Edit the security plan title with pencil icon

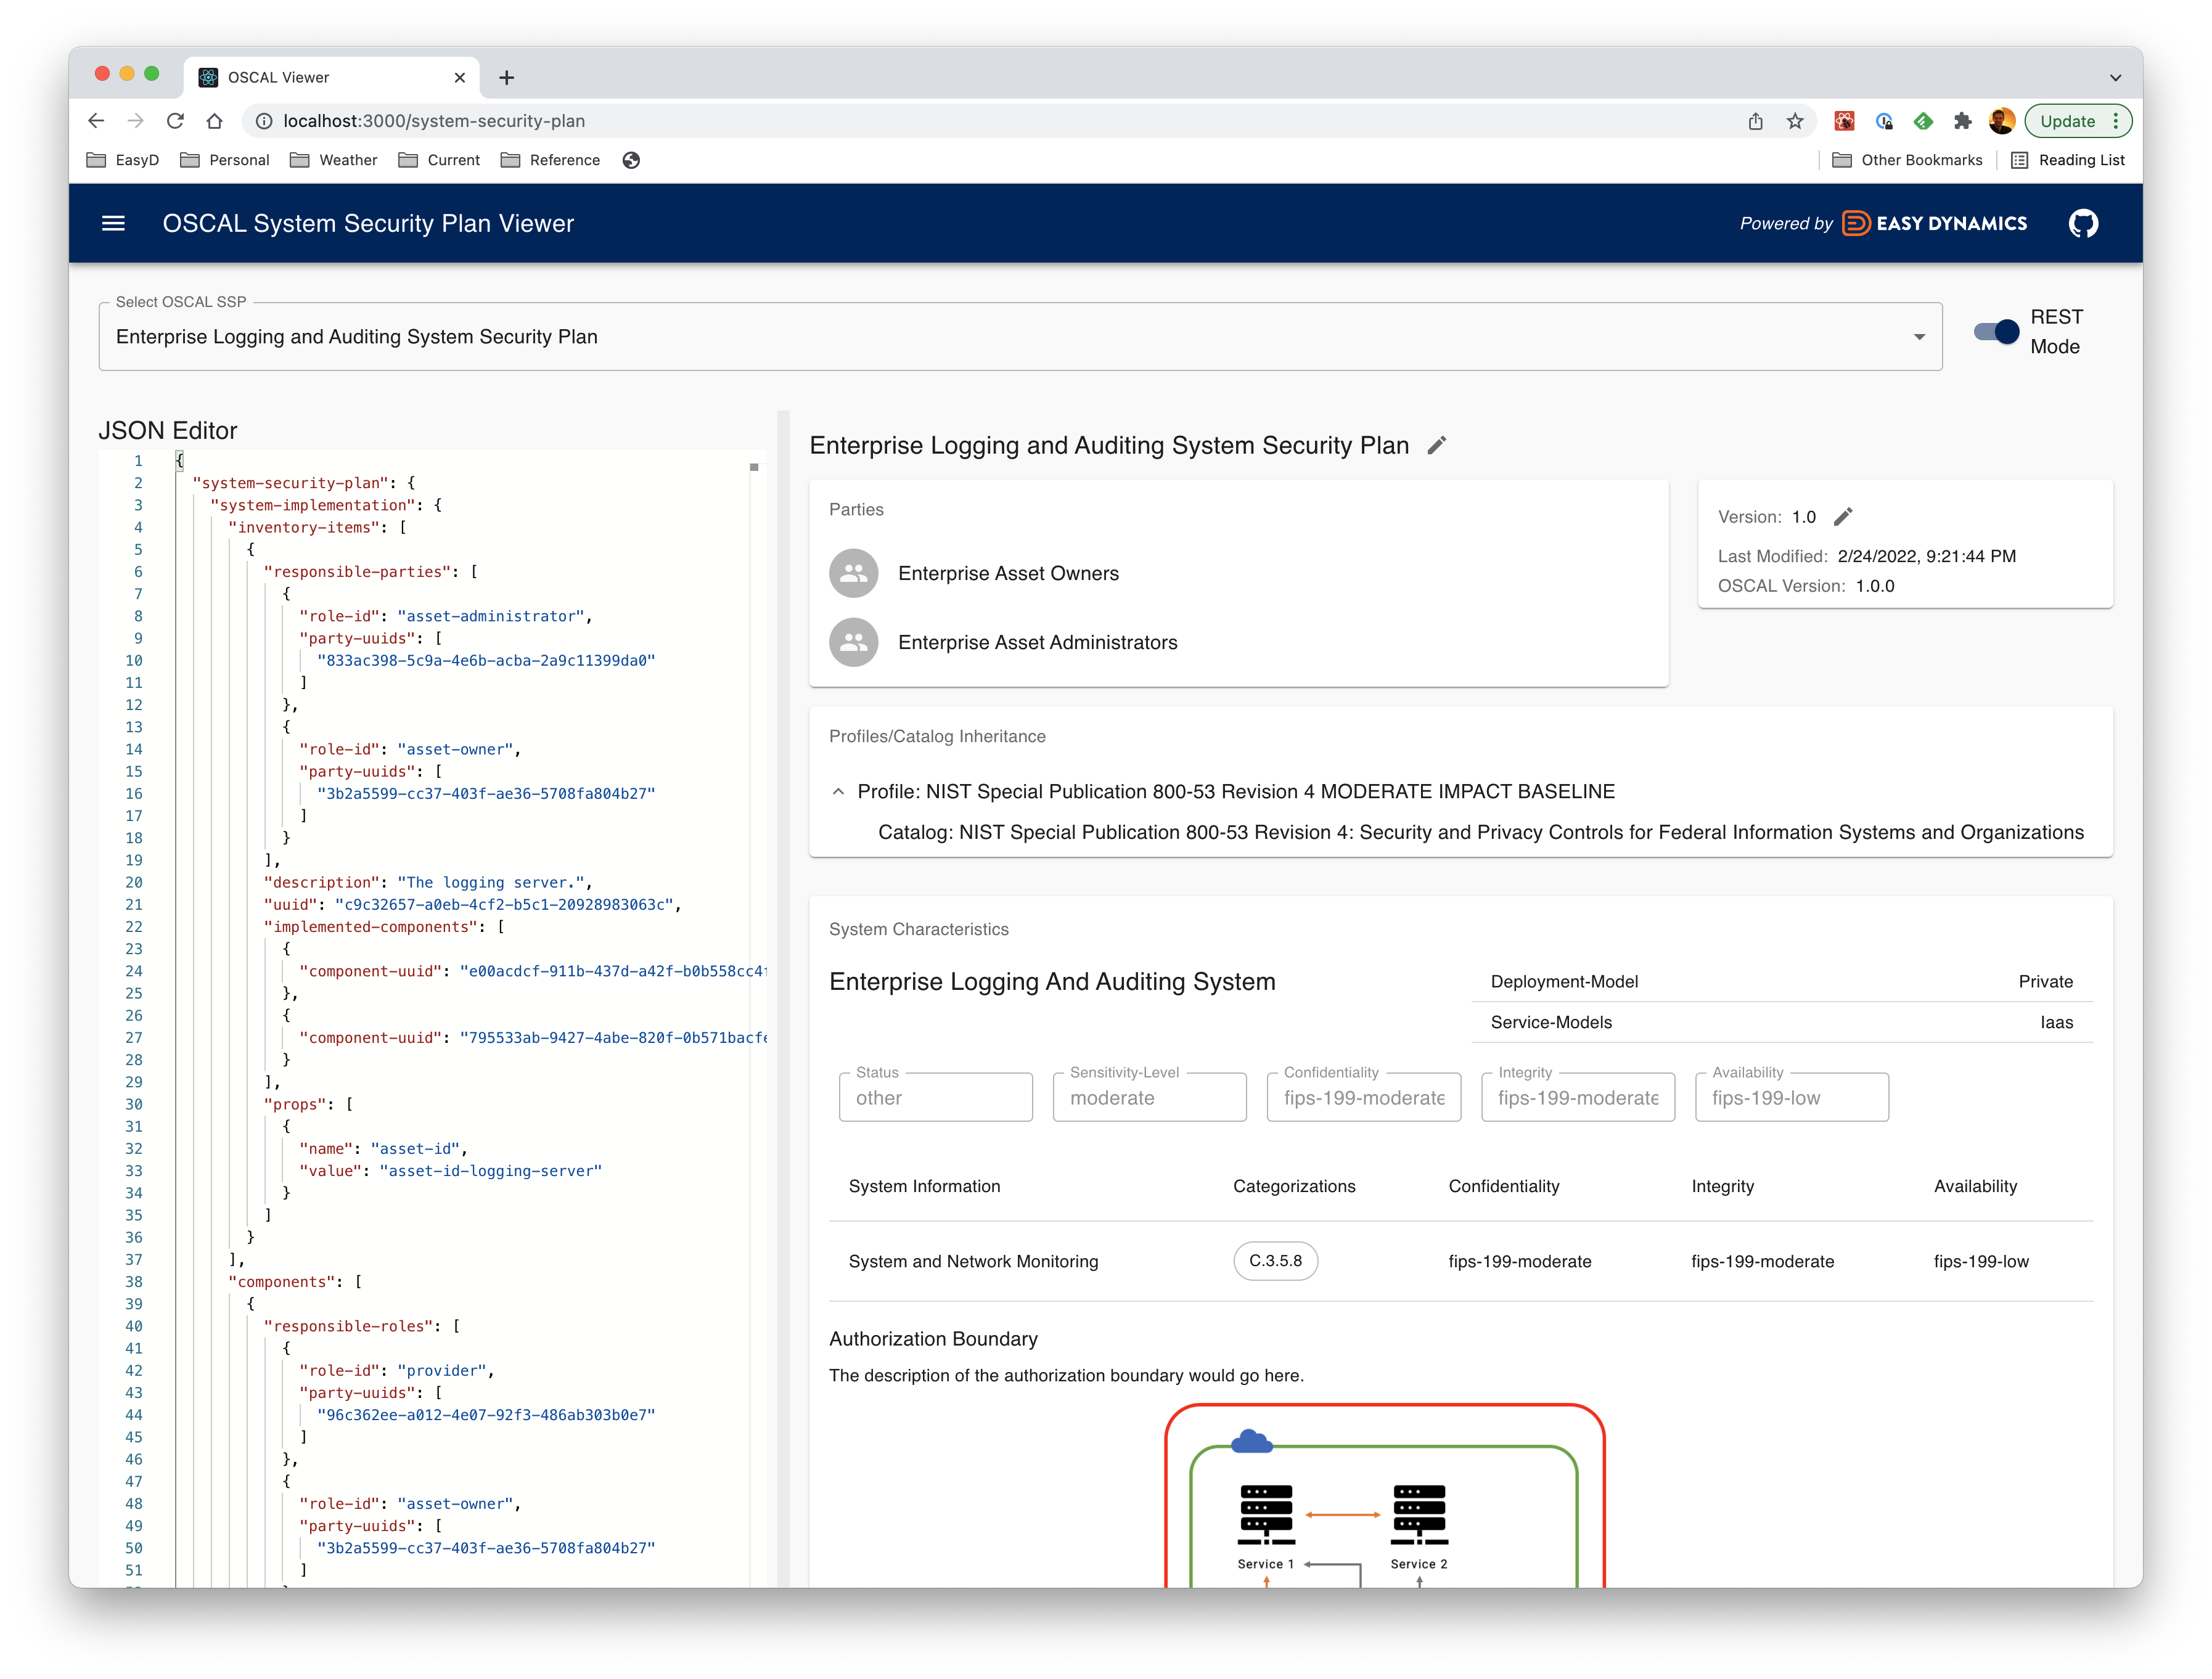click(x=1437, y=446)
